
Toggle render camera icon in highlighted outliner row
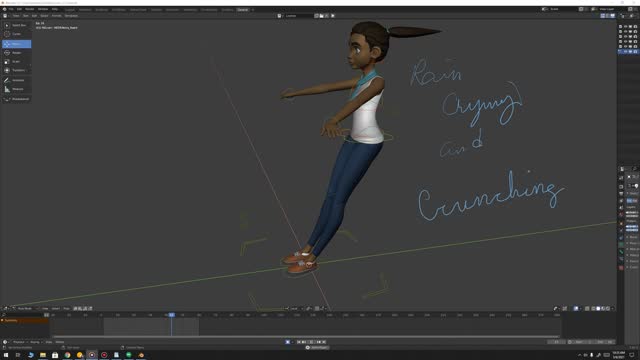click(x=635, y=52)
